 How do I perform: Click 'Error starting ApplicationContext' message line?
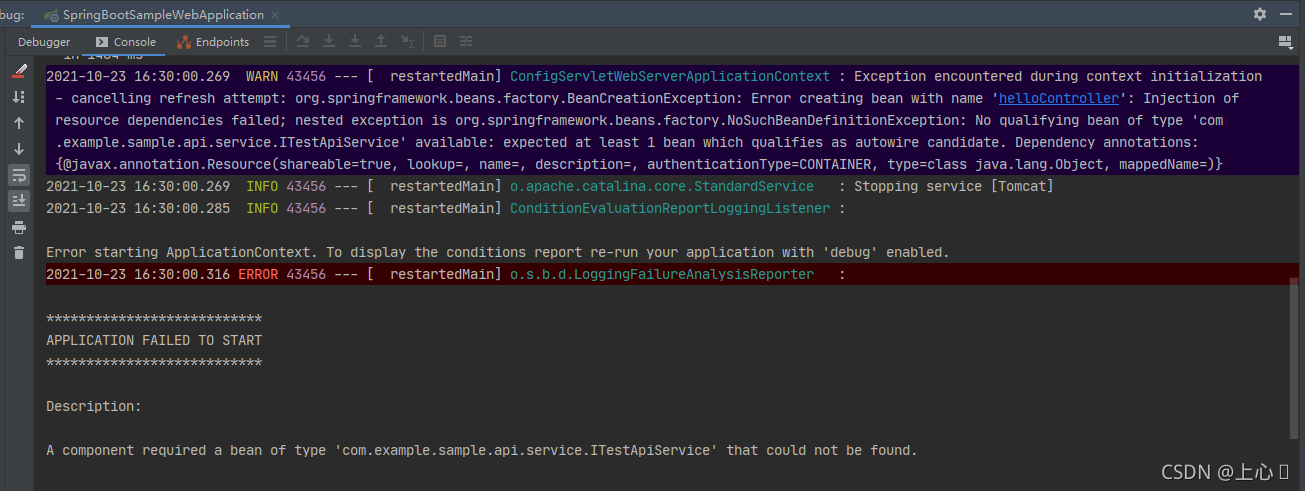pyautogui.click(x=498, y=252)
